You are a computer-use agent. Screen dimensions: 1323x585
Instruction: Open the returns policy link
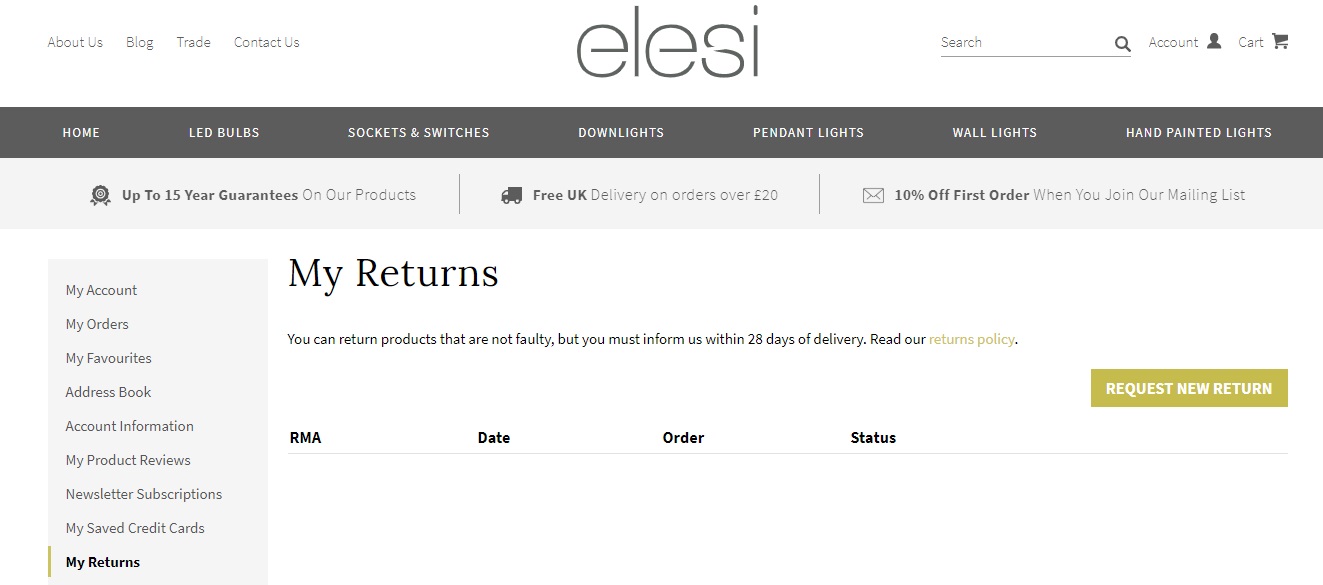point(971,339)
